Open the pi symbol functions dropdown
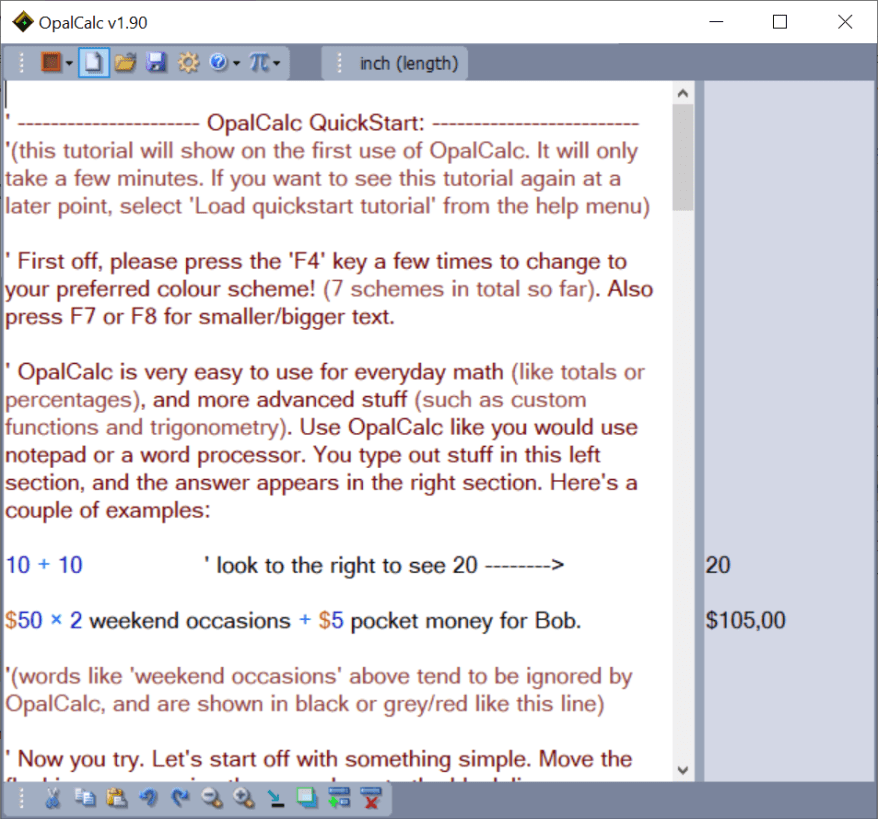The width and height of the screenshot is (878, 819). (276, 63)
